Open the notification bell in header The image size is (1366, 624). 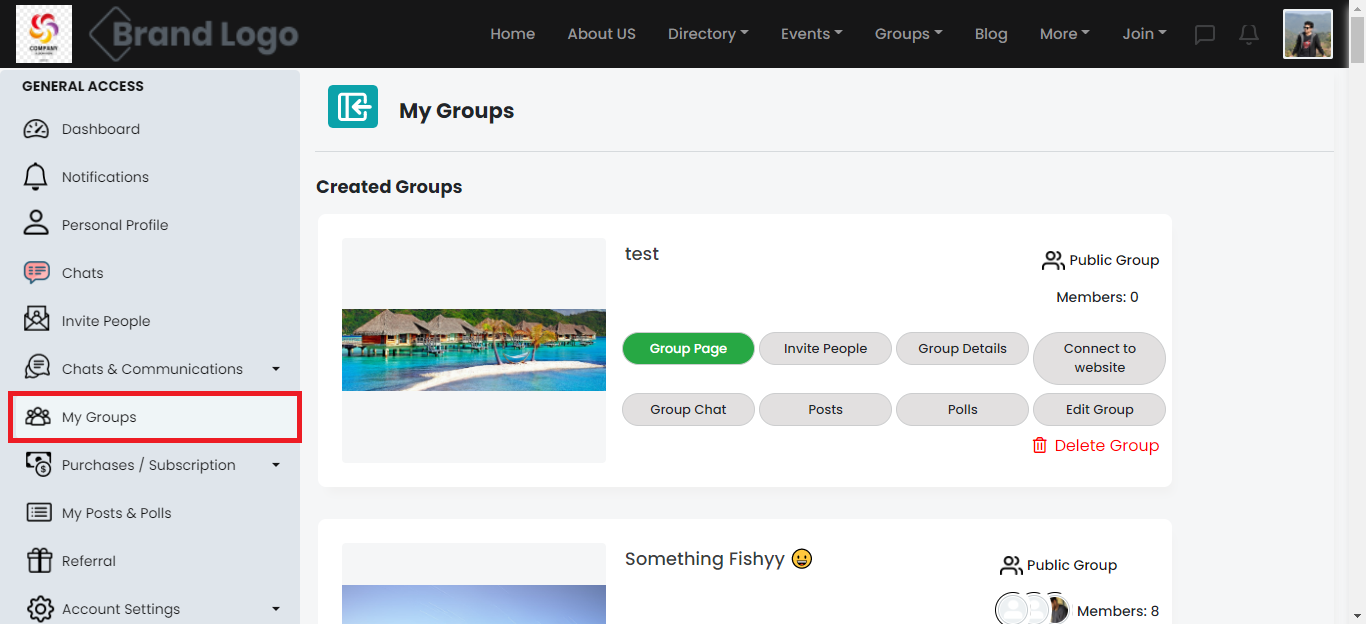[1249, 34]
